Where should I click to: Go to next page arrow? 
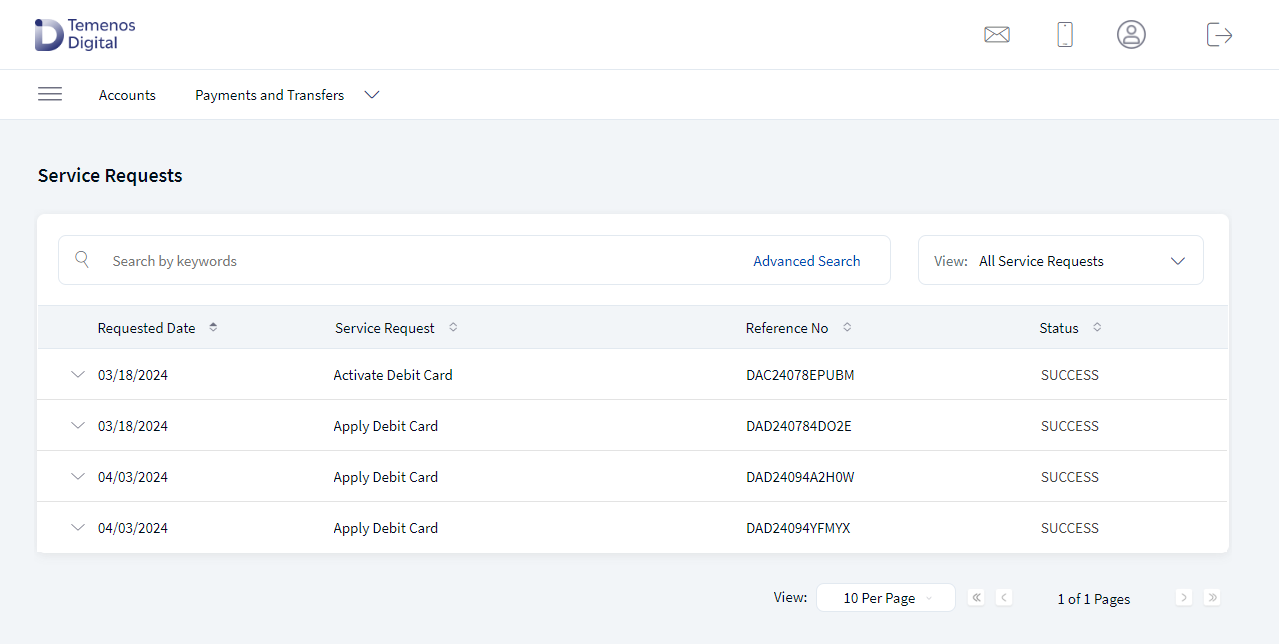[1184, 597]
